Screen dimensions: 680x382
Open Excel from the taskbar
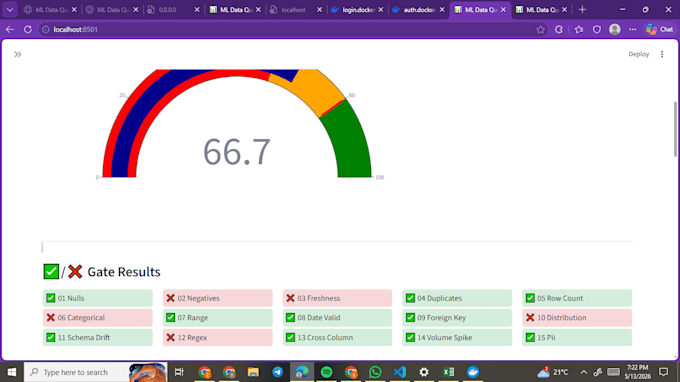[x=448, y=372]
